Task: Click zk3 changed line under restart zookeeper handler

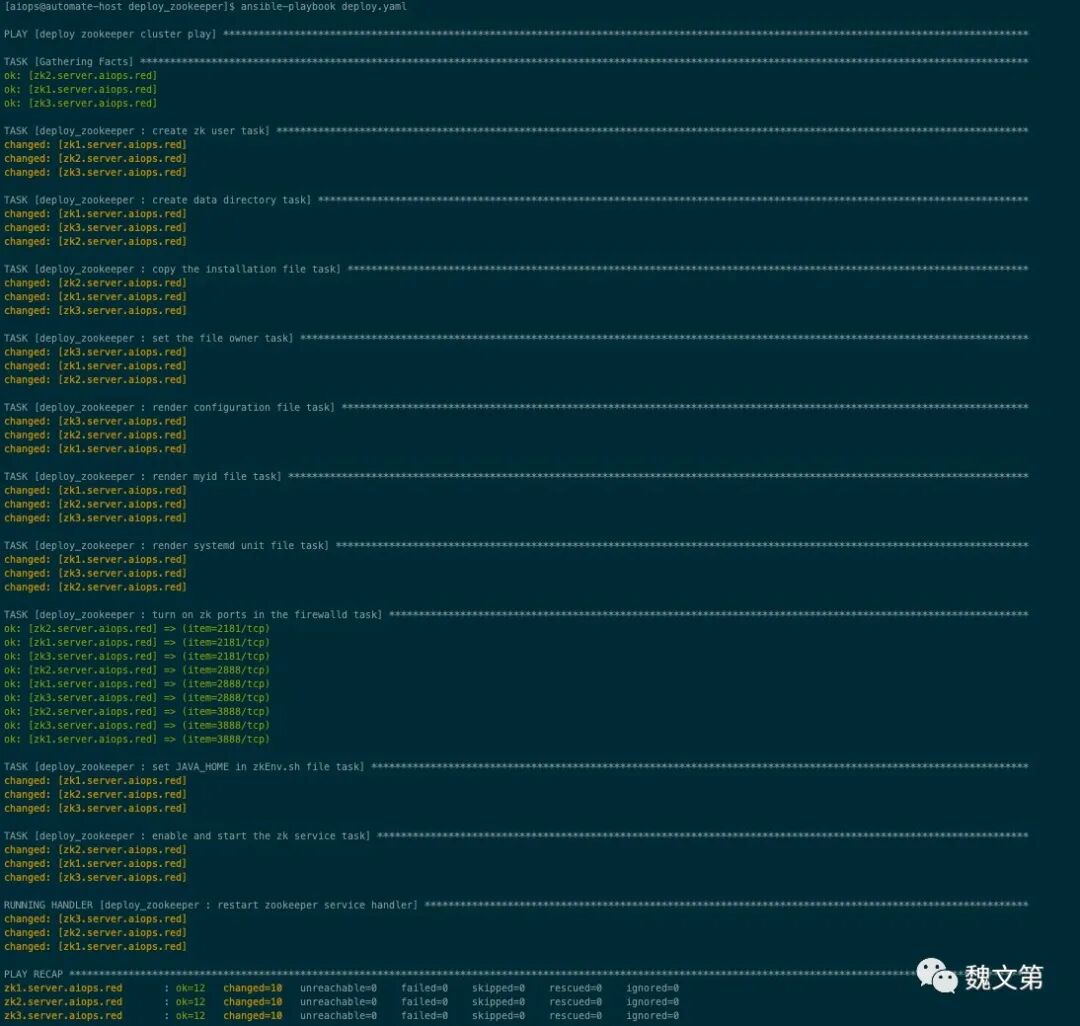Action: click(95, 919)
